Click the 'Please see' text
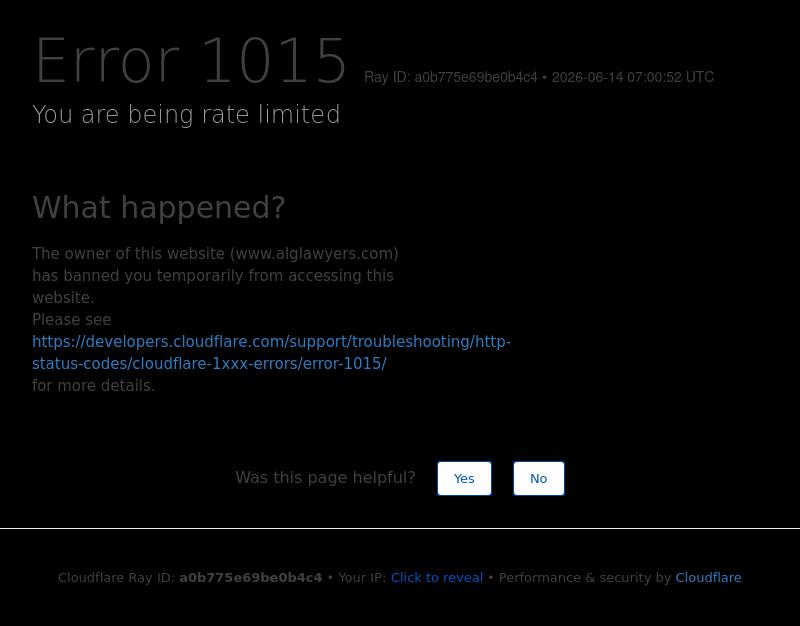Image resolution: width=800 pixels, height=626 pixels. [x=71, y=319]
